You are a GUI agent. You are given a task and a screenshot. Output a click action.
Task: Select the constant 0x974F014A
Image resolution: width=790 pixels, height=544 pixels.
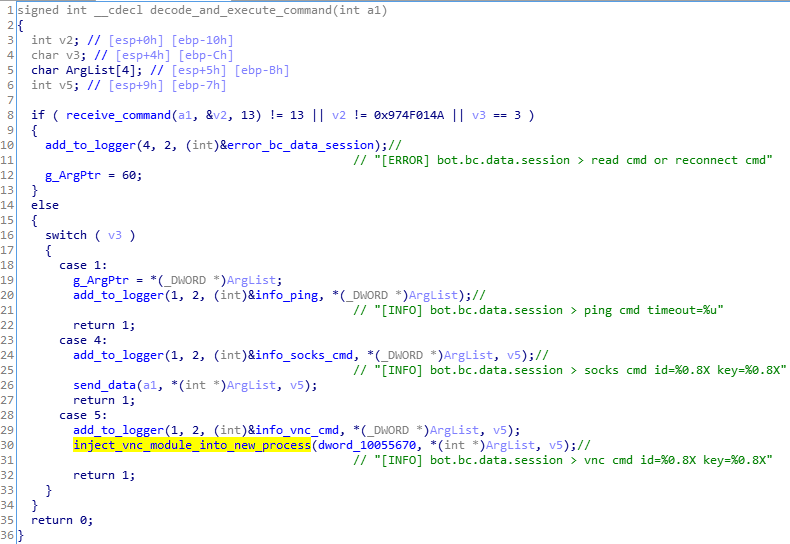click(x=409, y=115)
